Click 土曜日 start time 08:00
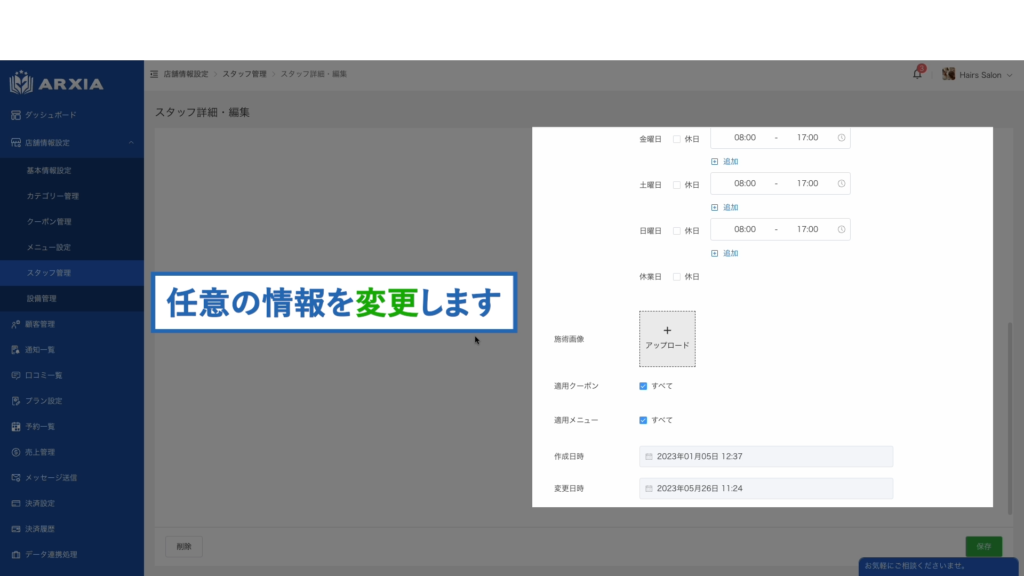 coord(744,184)
